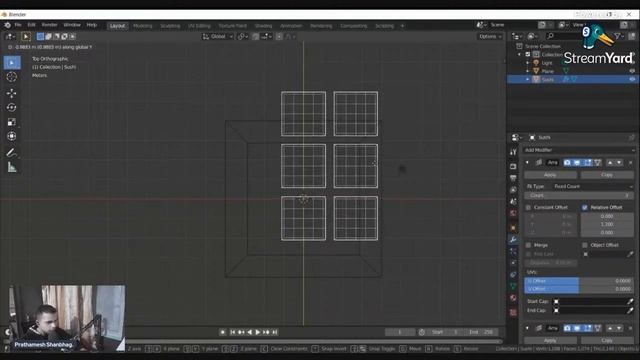
Task: Expand the Sushi object in outliner
Action: (527, 80)
